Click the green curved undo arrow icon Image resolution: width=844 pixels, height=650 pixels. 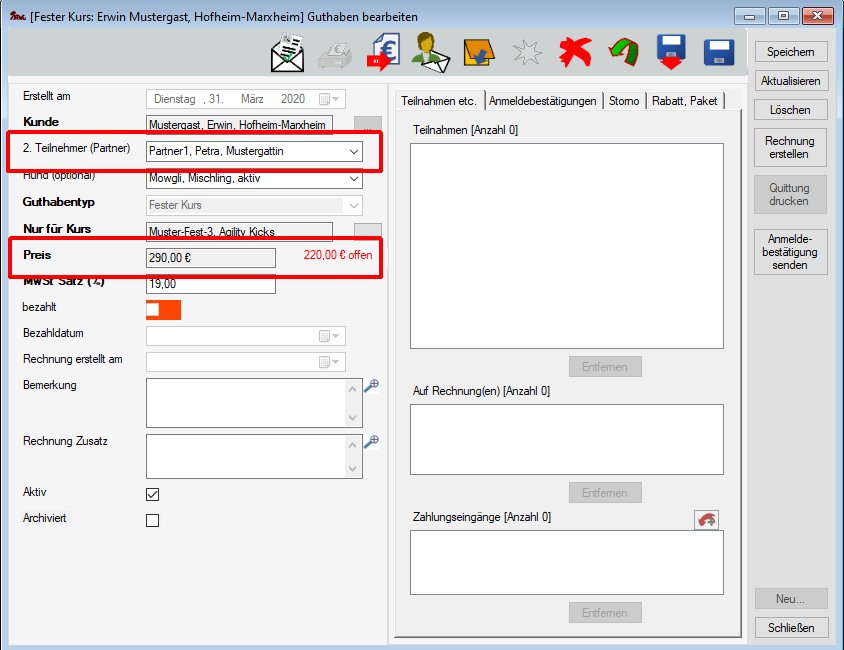click(x=623, y=54)
